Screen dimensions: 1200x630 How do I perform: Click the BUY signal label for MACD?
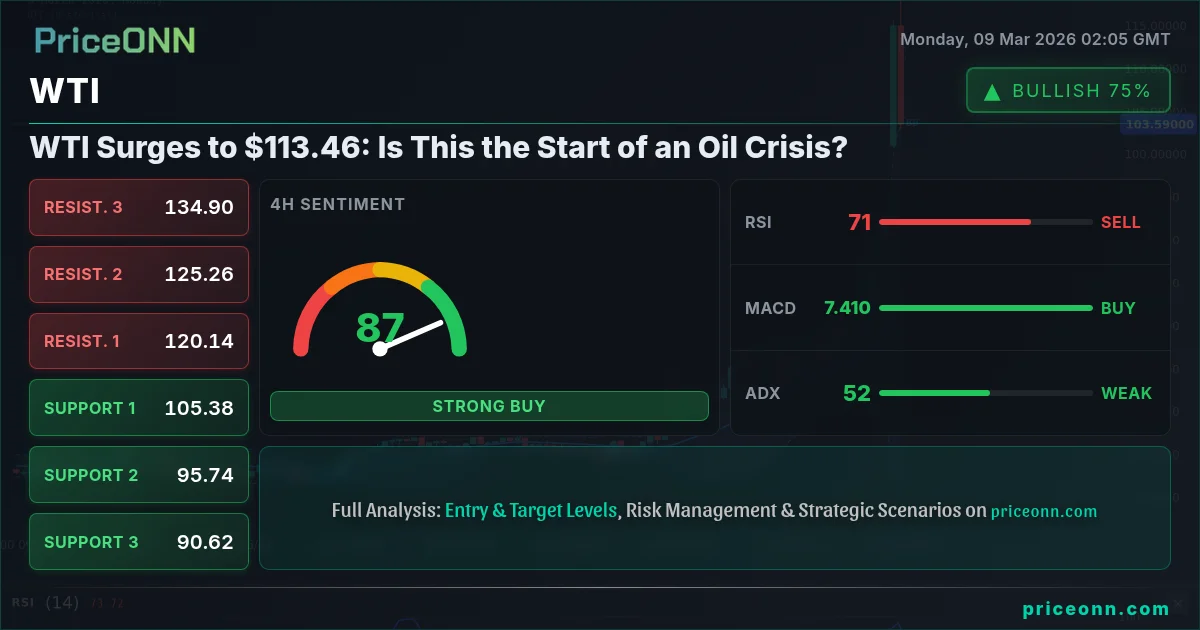tap(1118, 308)
